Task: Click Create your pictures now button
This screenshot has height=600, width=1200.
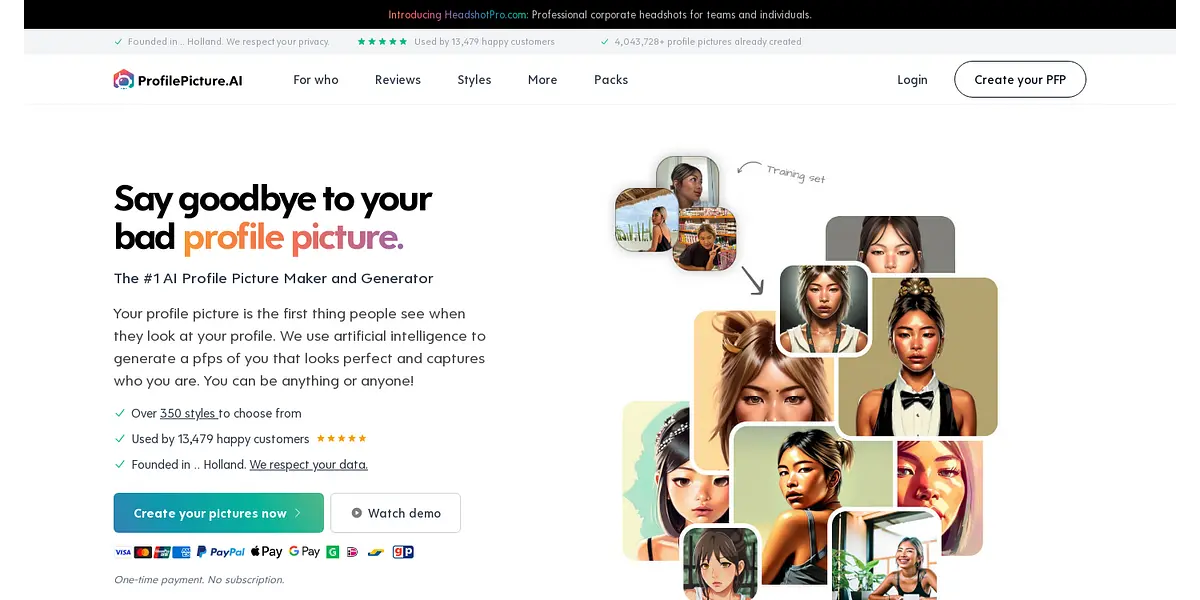Action: 218,513
